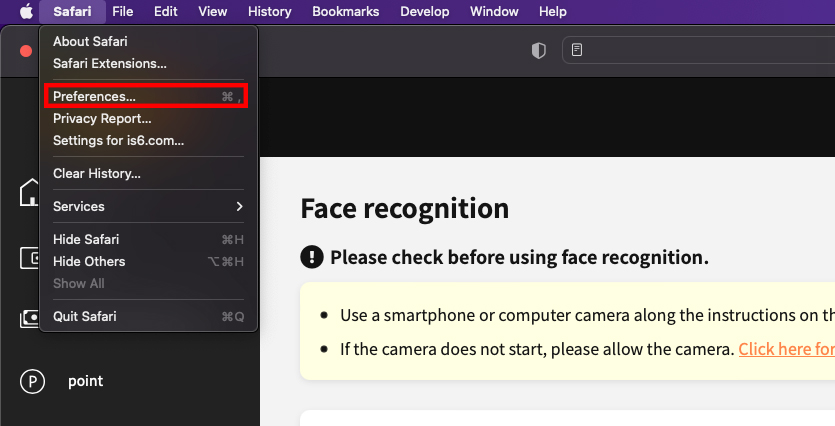Open the Safari menu bar item
835x426 pixels.
[x=72, y=11]
